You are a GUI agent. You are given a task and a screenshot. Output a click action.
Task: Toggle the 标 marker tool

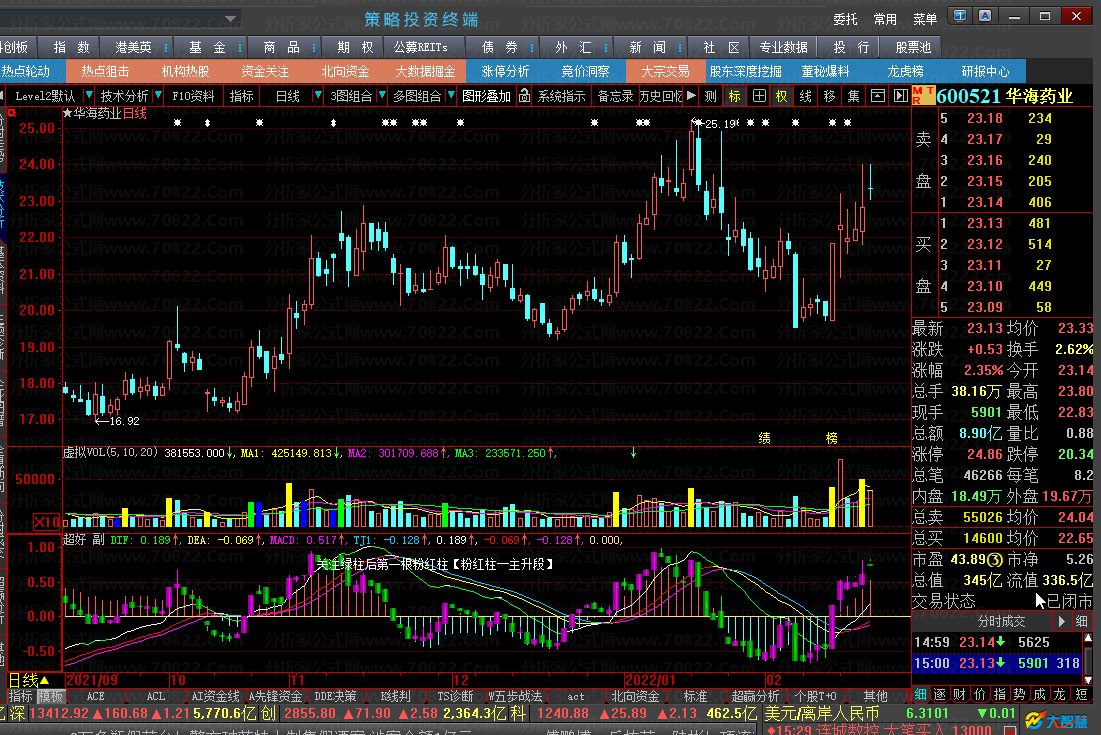734,96
